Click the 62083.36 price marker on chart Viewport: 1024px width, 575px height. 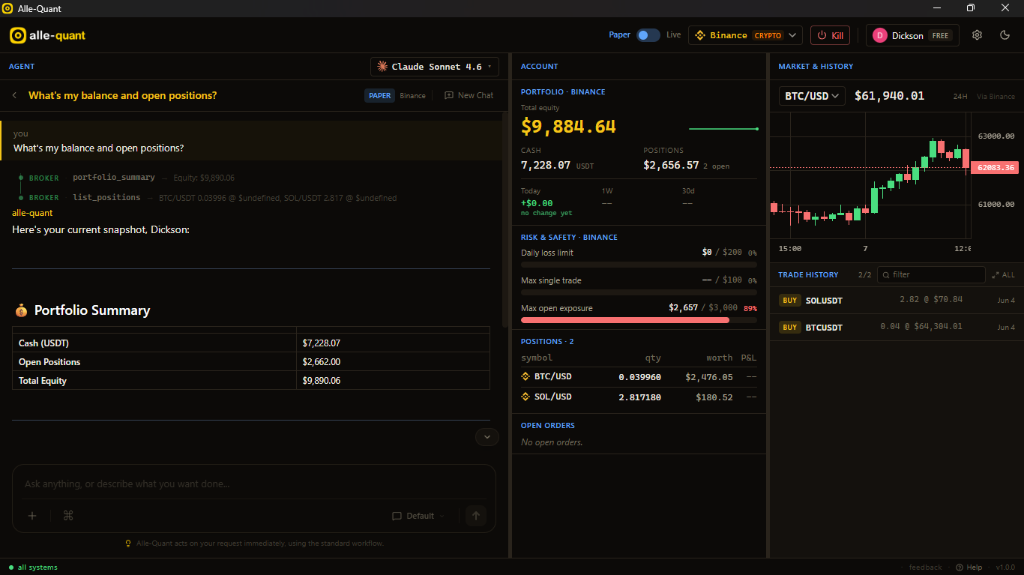coord(995,168)
